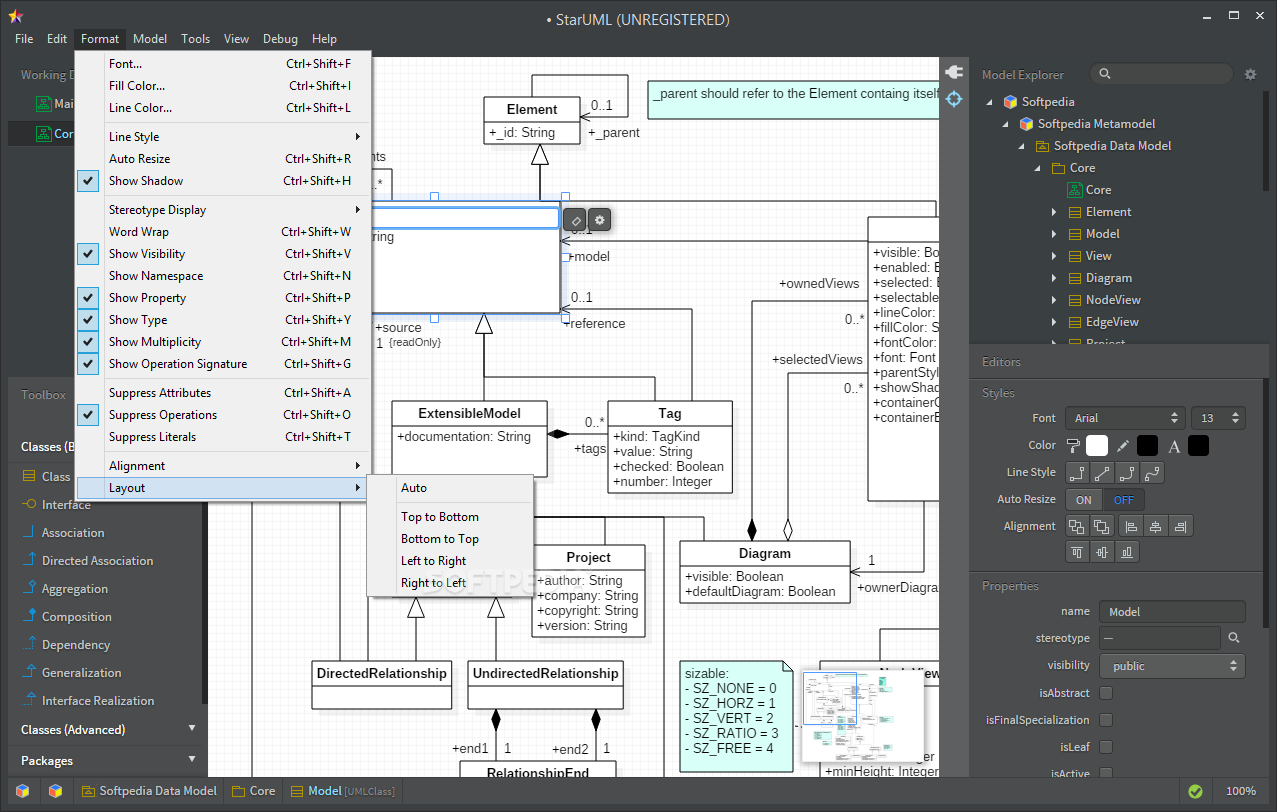Click the curve line style icon

(1153, 472)
